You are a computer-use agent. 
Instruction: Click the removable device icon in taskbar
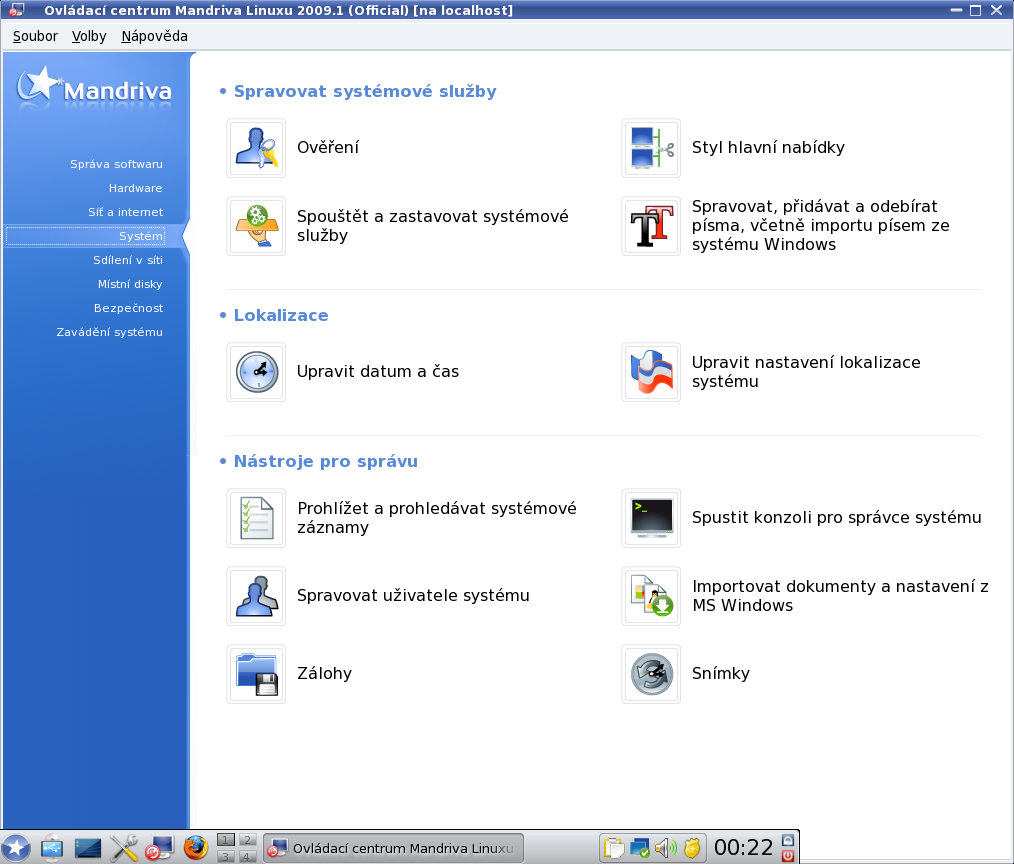click(52, 848)
